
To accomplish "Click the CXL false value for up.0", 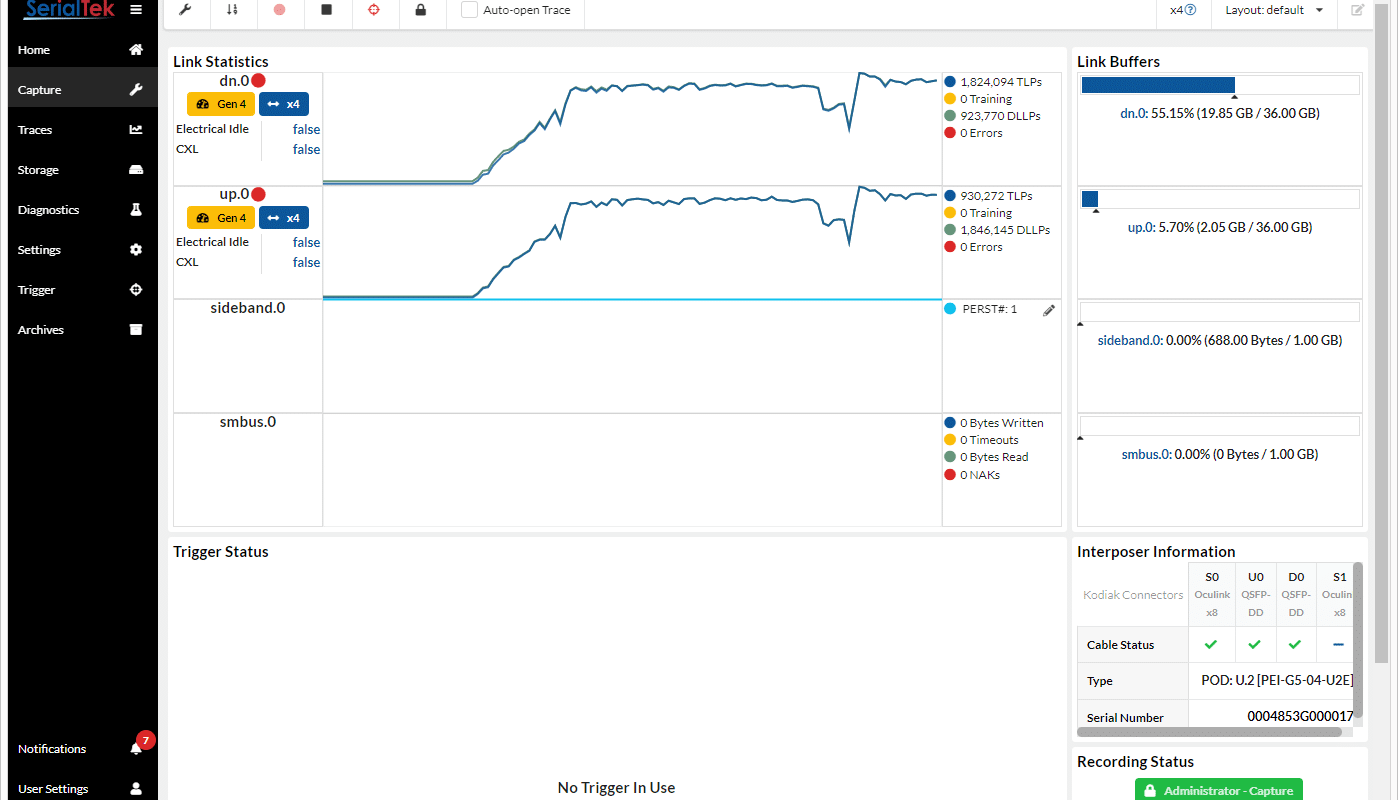I will (306, 263).
